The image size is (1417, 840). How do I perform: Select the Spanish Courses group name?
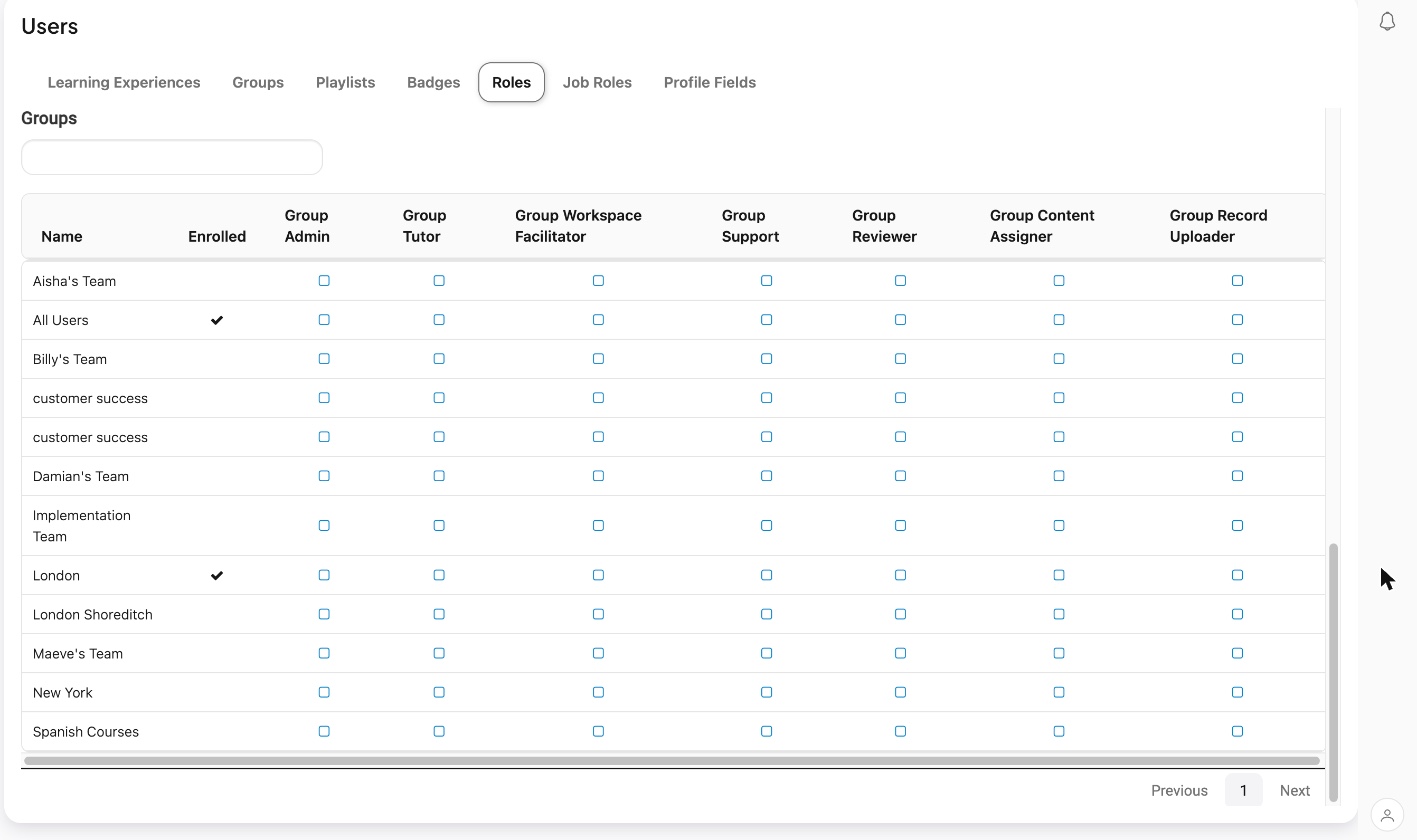86,732
